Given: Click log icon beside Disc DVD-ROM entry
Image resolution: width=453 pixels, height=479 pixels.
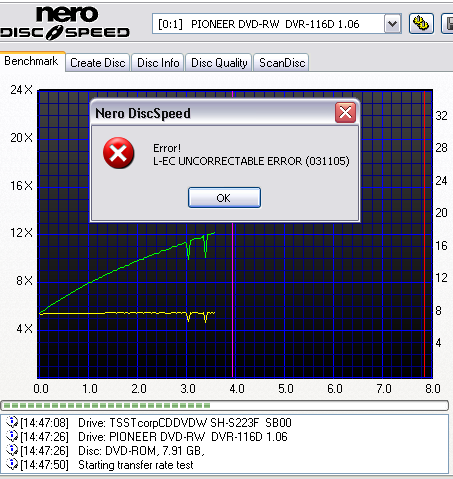Looking at the screenshot, I should click(x=12, y=450).
